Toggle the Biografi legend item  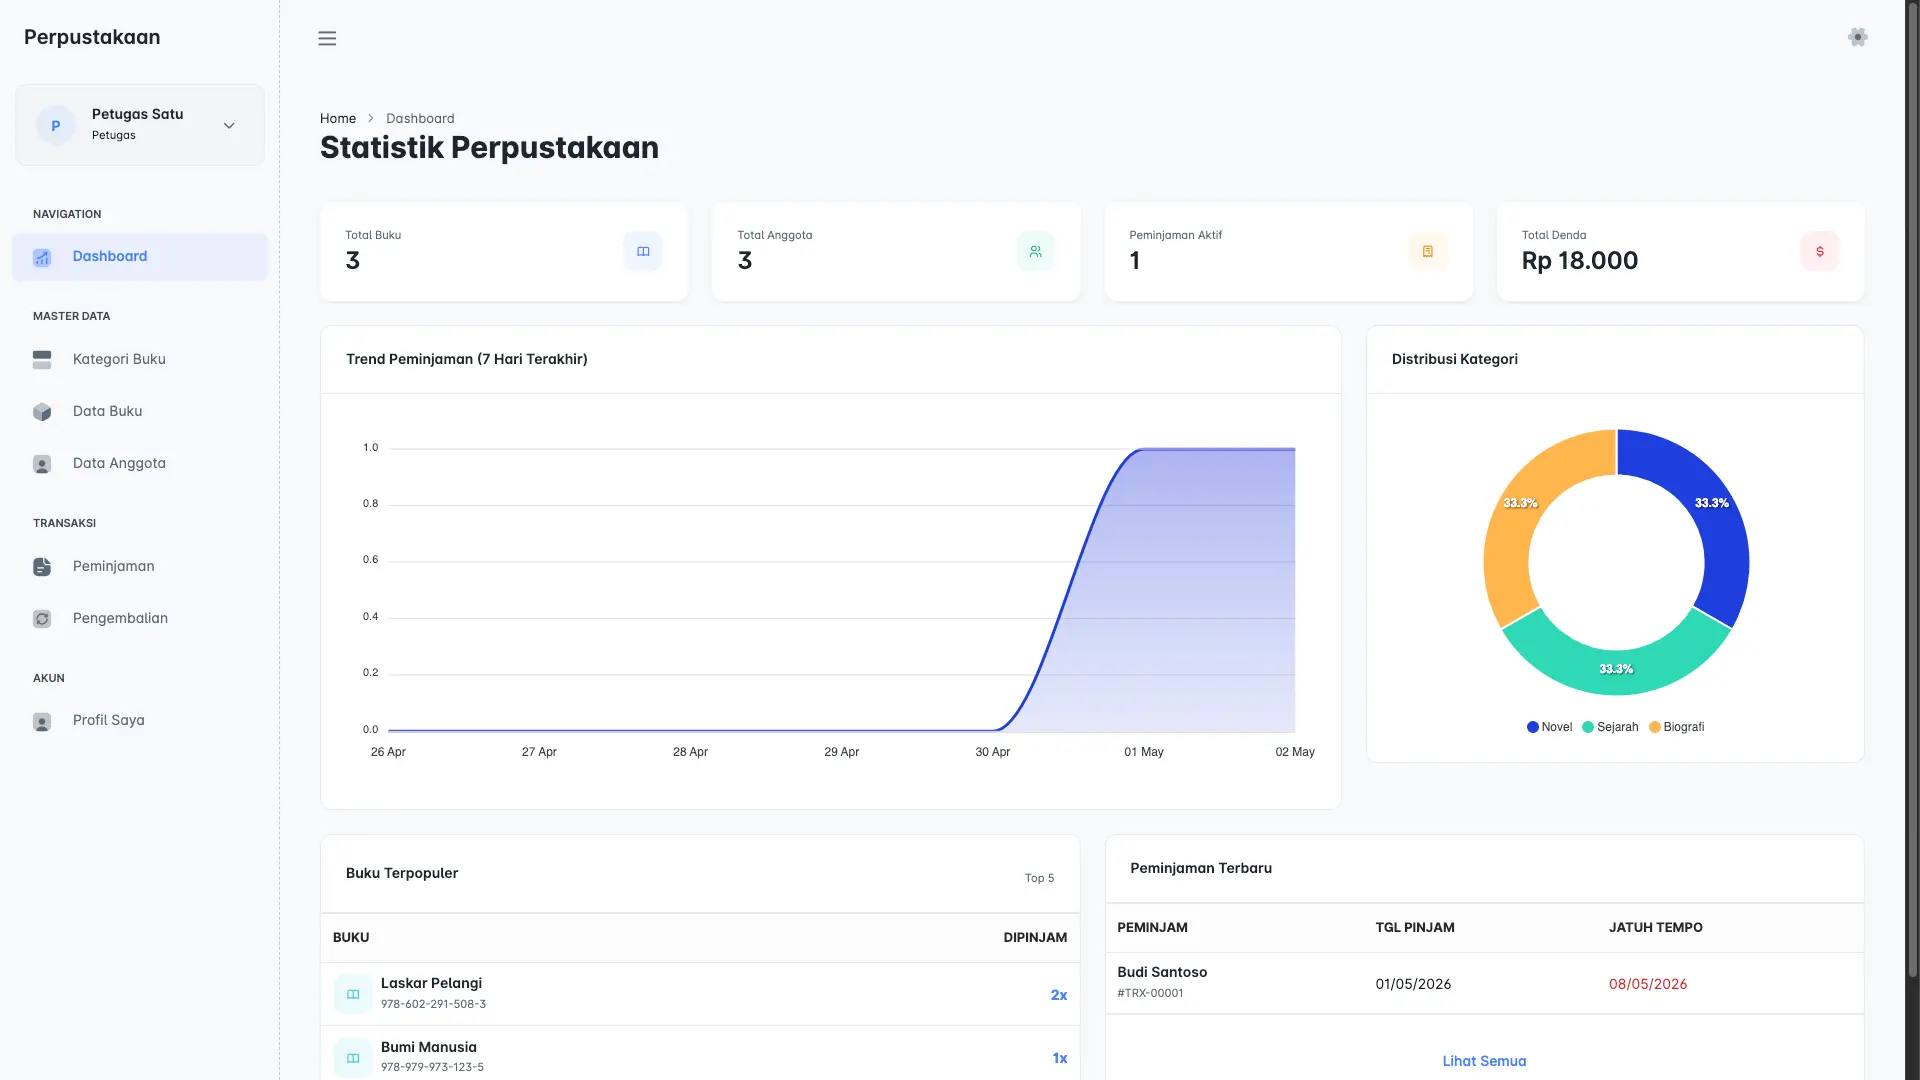click(1676, 727)
